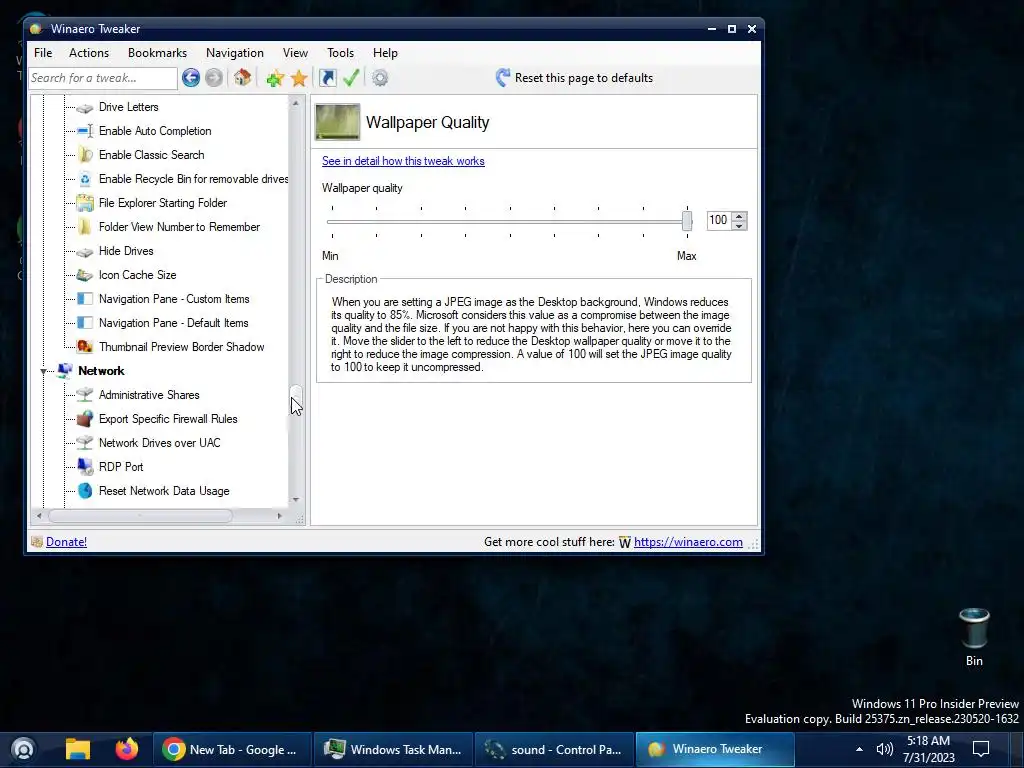Click the Reset Network Data Usage icon
1024x768 pixels.
coord(85,490)
